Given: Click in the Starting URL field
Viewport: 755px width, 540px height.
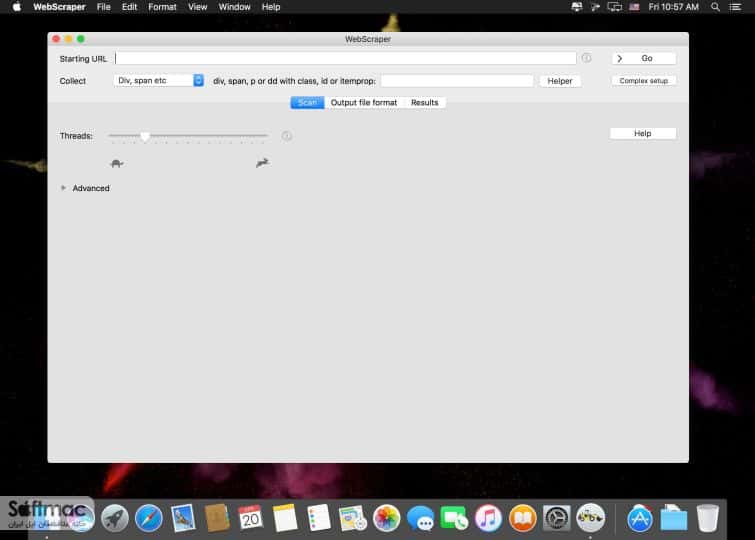Looking at the screenshot, I should (x=345, y=58).
